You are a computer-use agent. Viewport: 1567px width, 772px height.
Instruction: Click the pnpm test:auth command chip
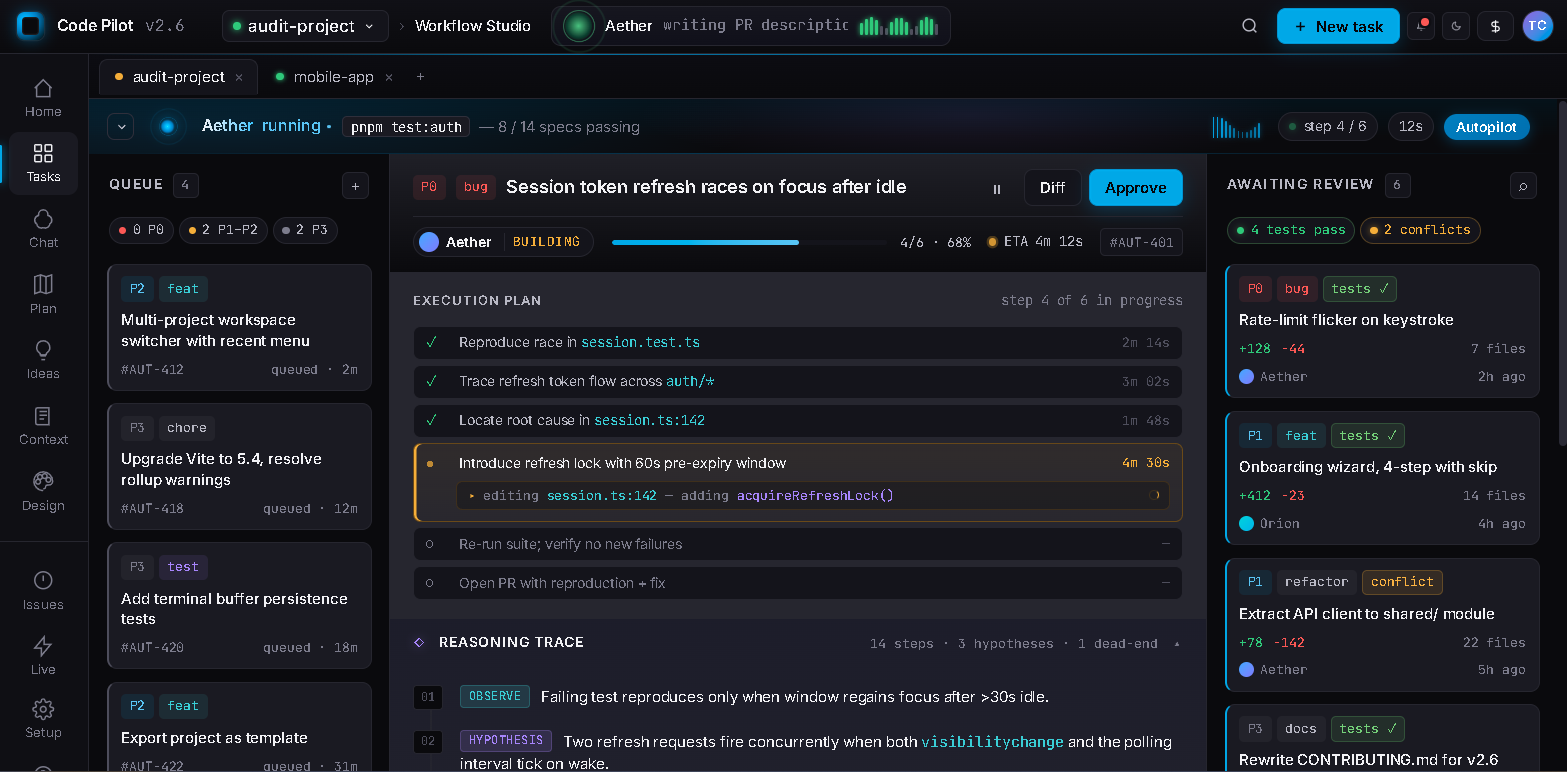(x=406, y=127)
